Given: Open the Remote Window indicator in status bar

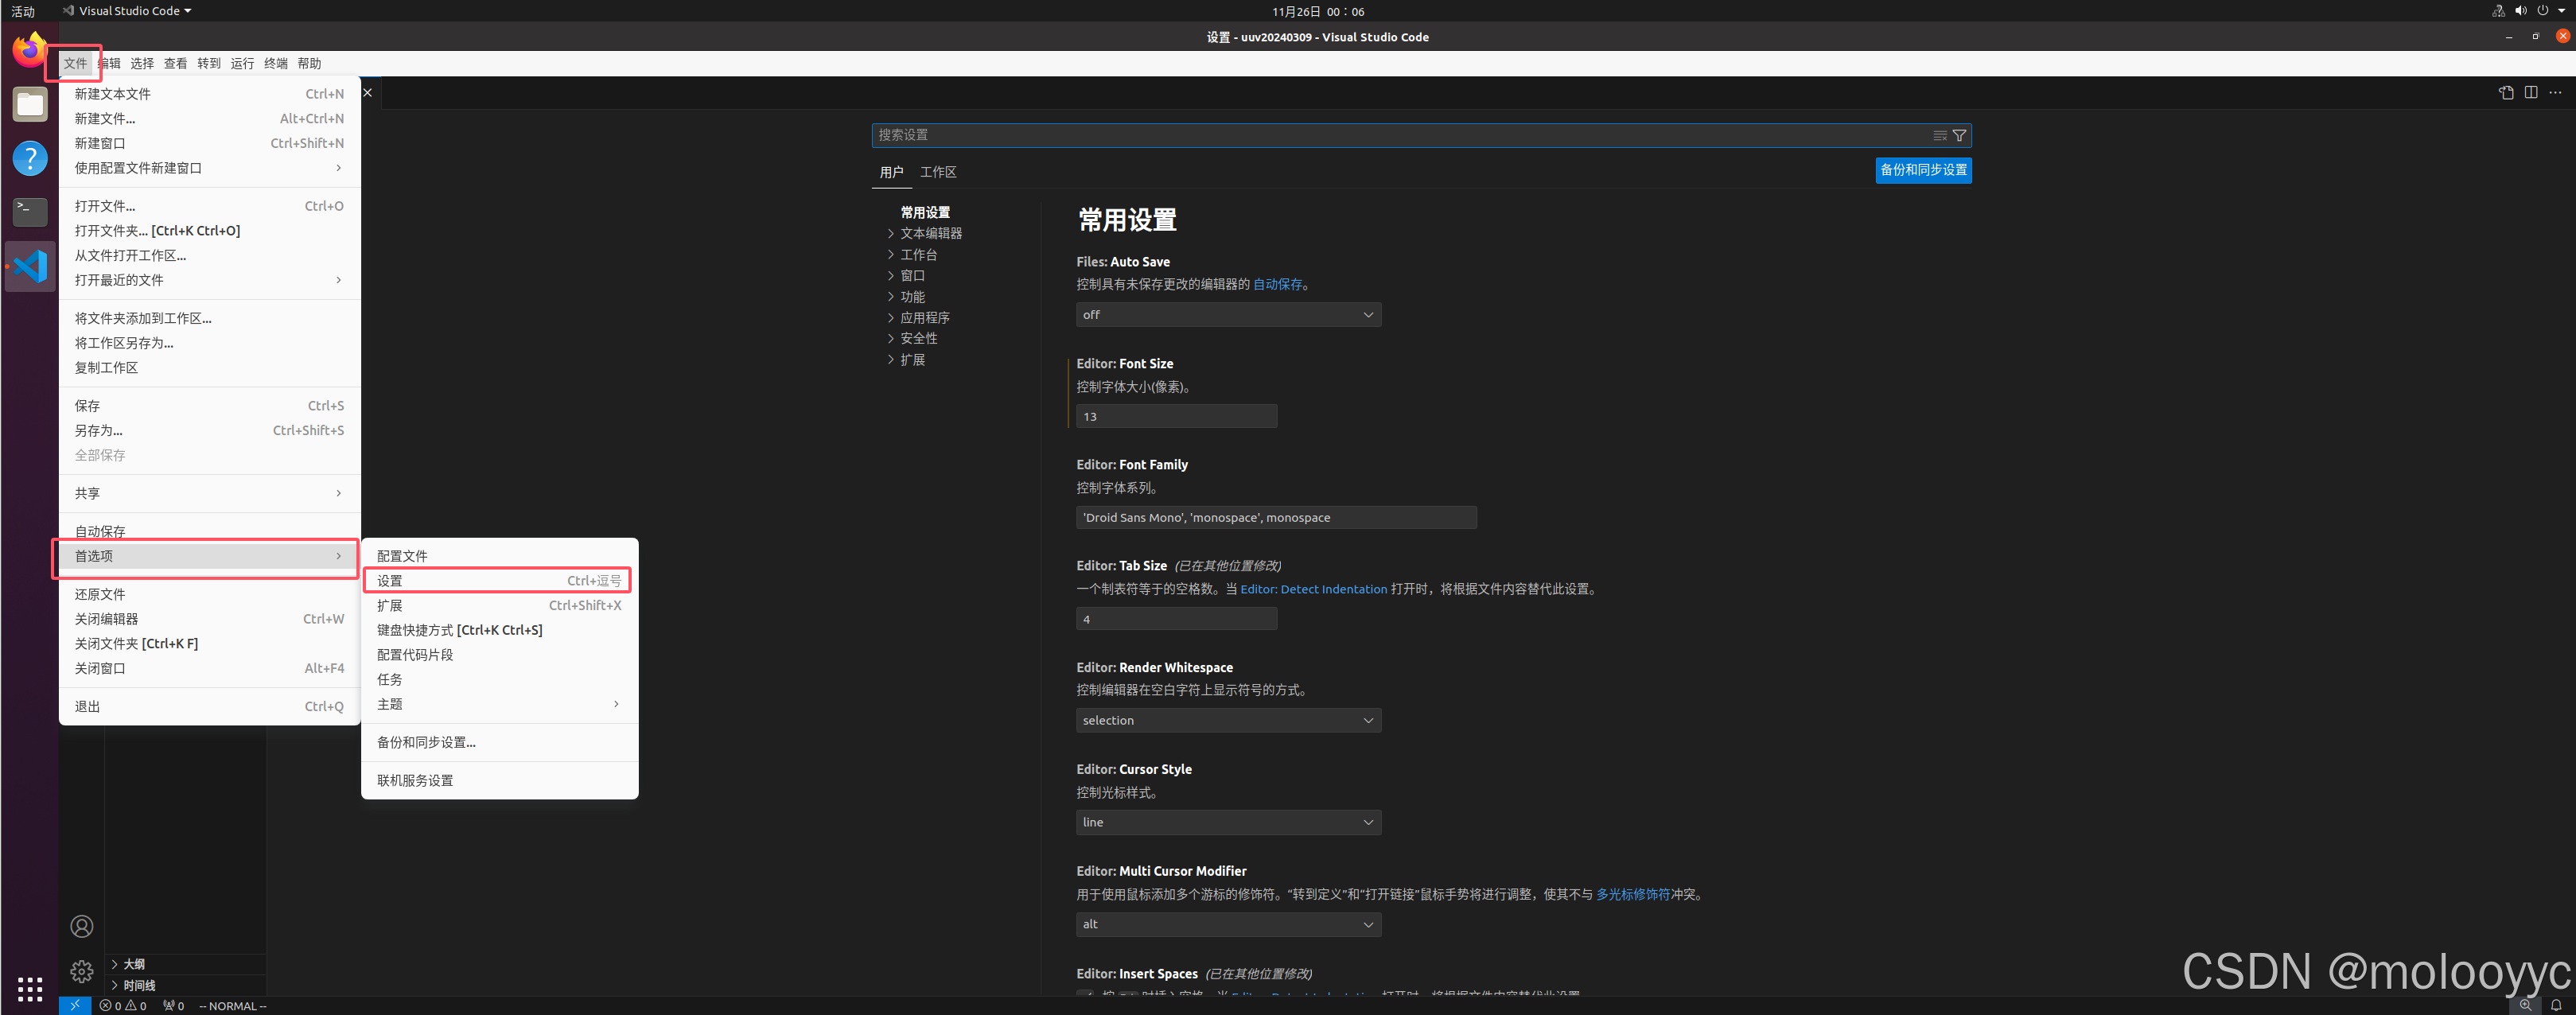Looking at the screenshot, I should tap(74, 1006).
